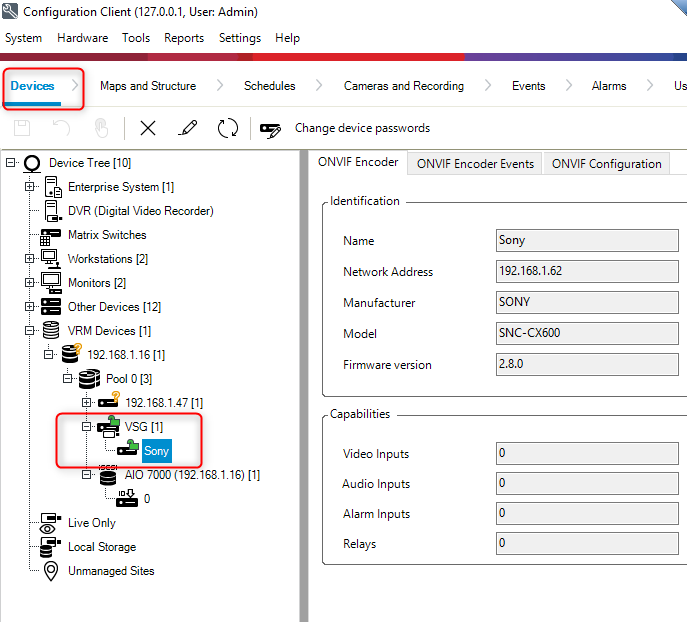Open the Maps and Structure section

(x=148, y=86)
